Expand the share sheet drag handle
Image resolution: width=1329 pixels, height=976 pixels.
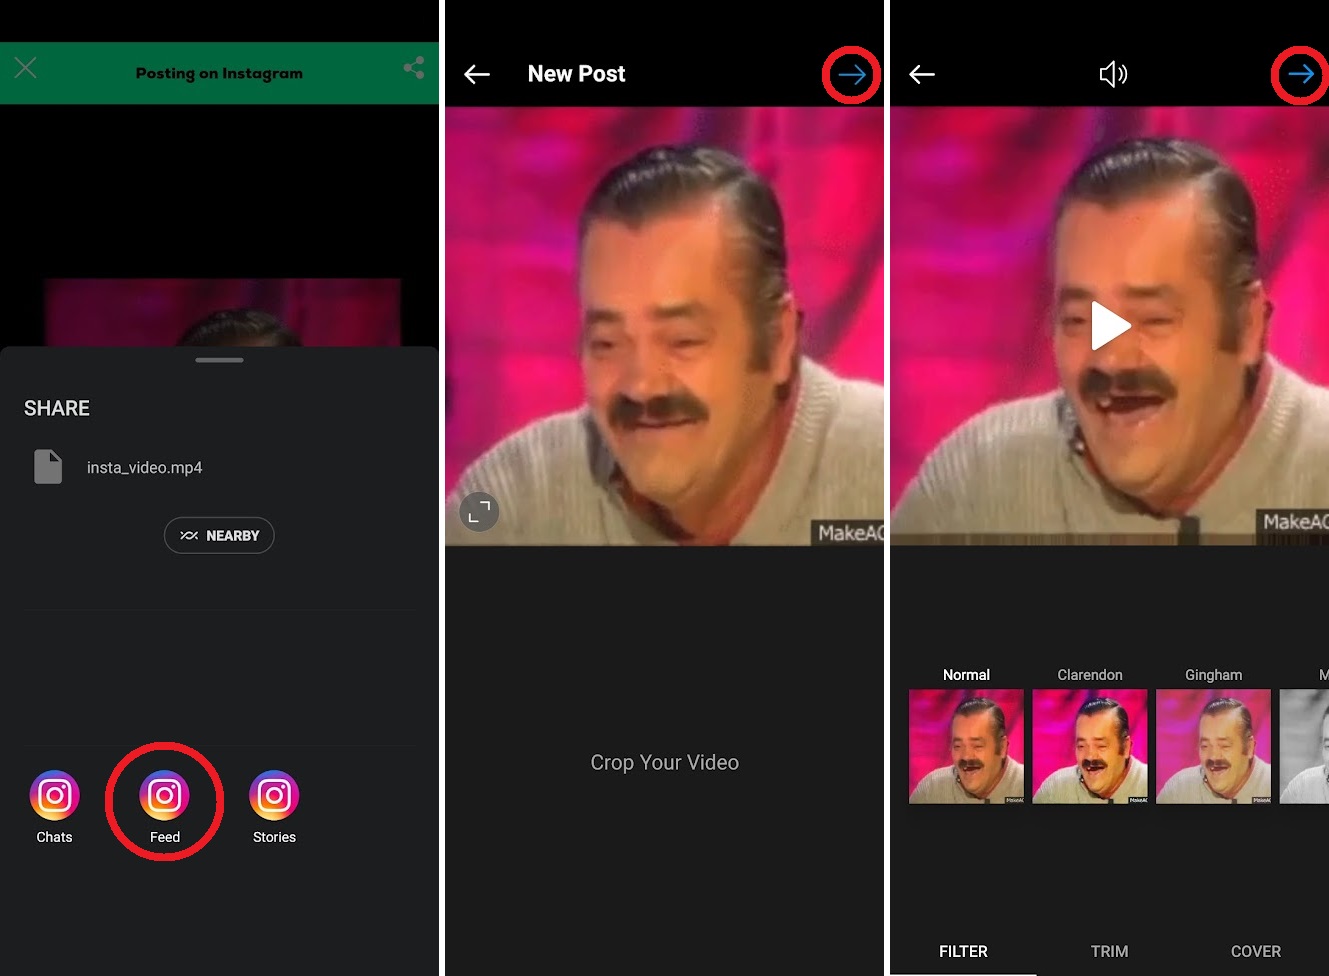tap(219, 360)
